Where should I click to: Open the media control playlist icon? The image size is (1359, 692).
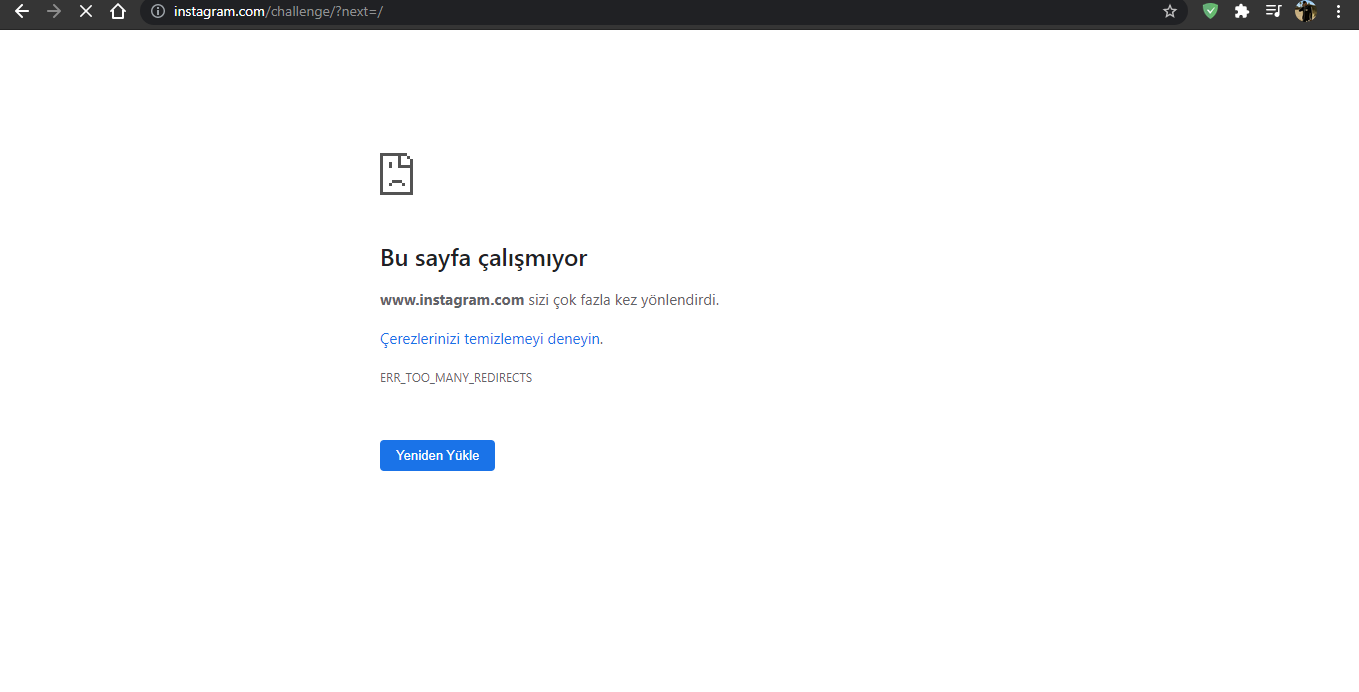1273,12
